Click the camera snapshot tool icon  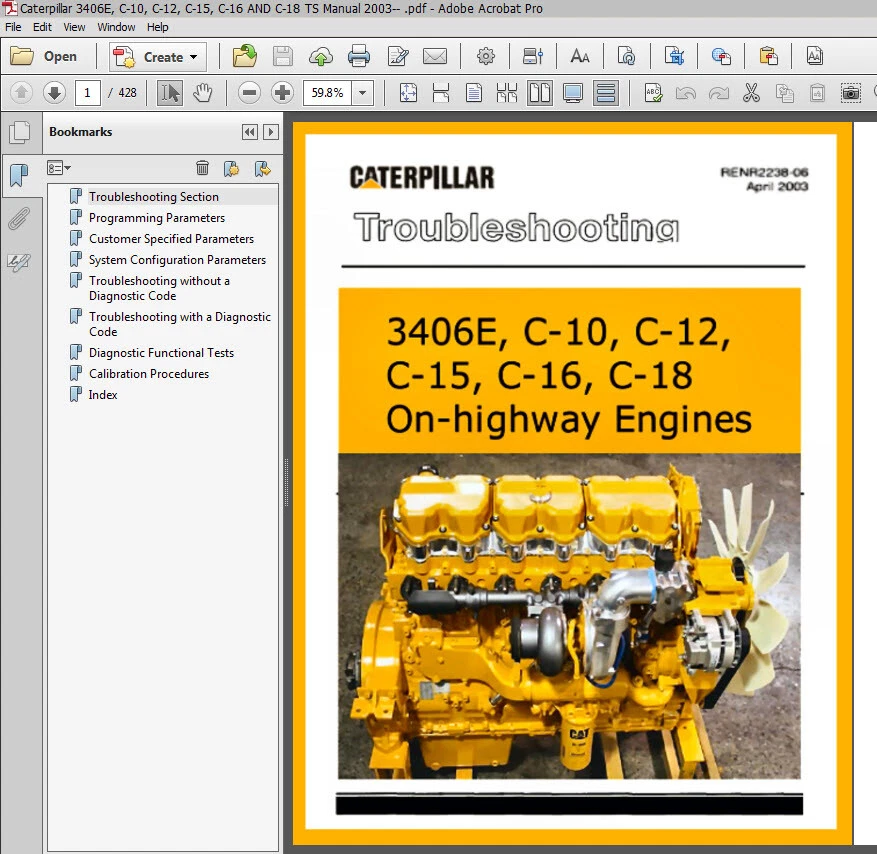851,93
